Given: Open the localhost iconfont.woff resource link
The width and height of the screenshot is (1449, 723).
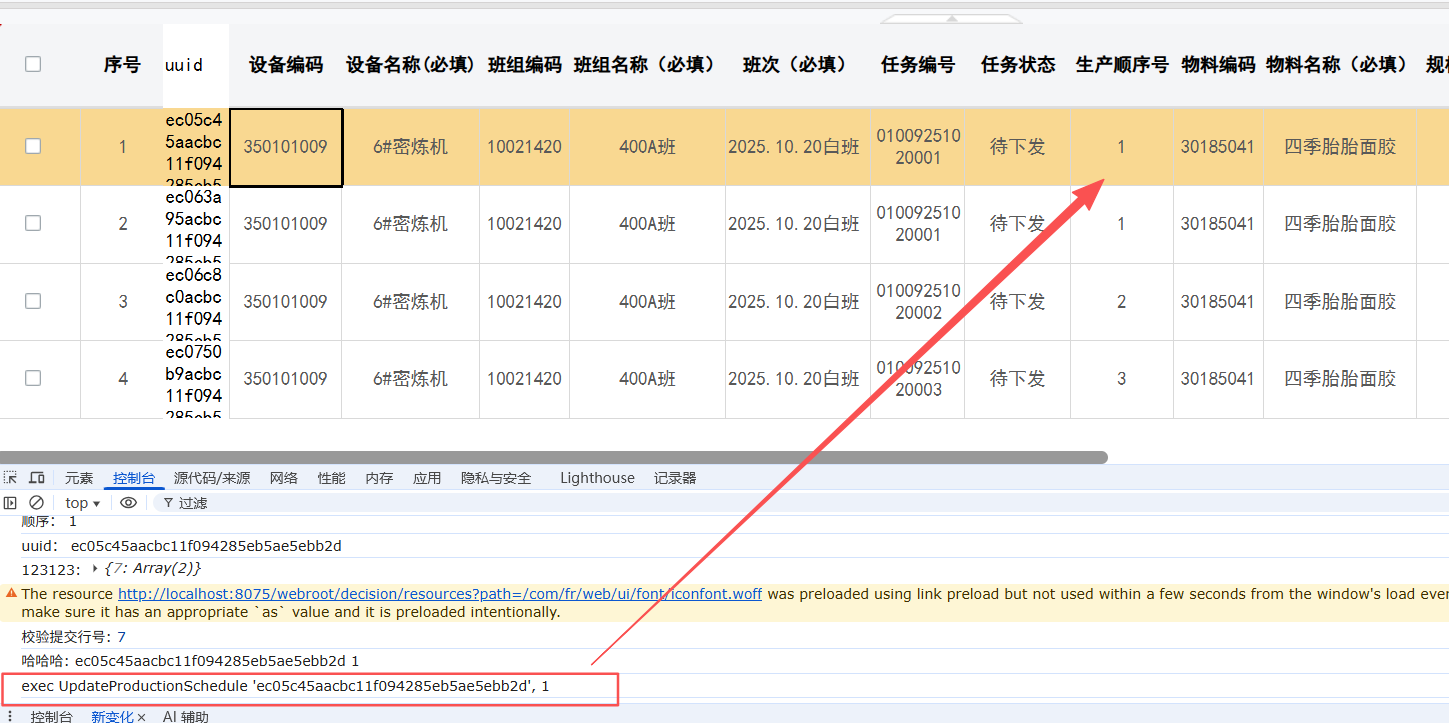Looking at the screenshot, I should [440, 594].
